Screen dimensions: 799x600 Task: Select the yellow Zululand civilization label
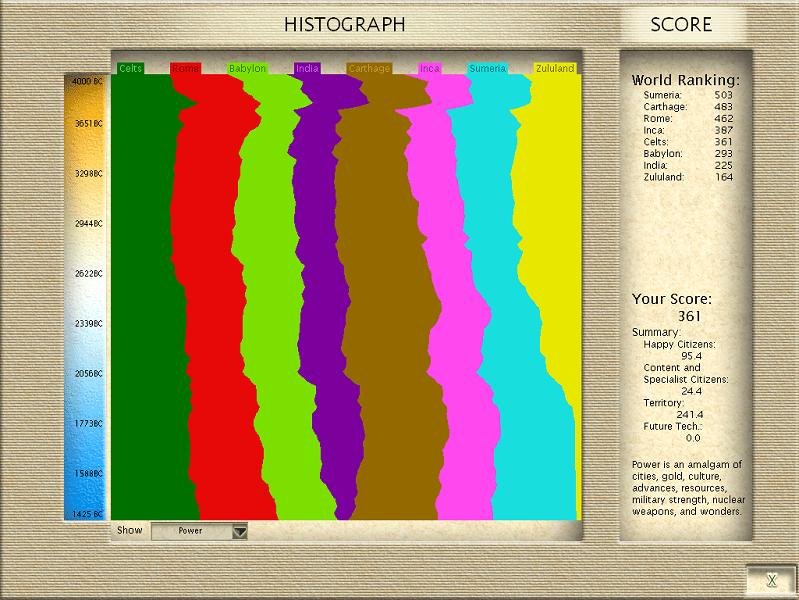coord(555,69)
